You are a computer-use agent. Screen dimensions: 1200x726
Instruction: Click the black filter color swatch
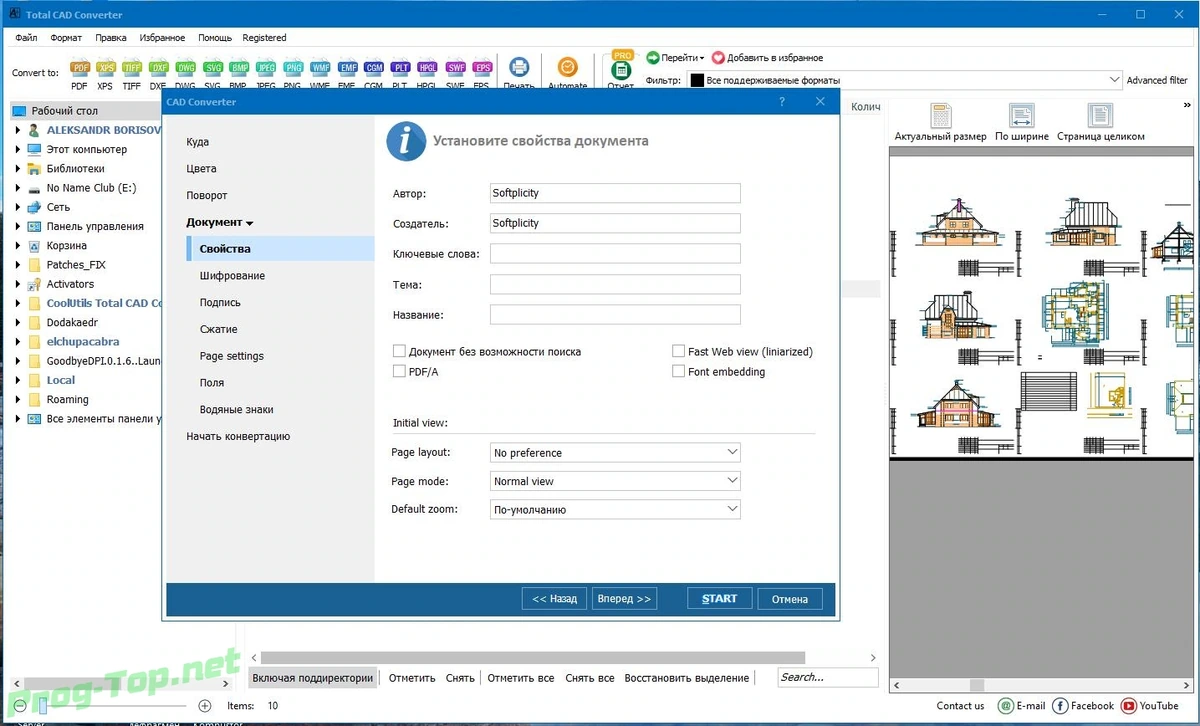697,80
